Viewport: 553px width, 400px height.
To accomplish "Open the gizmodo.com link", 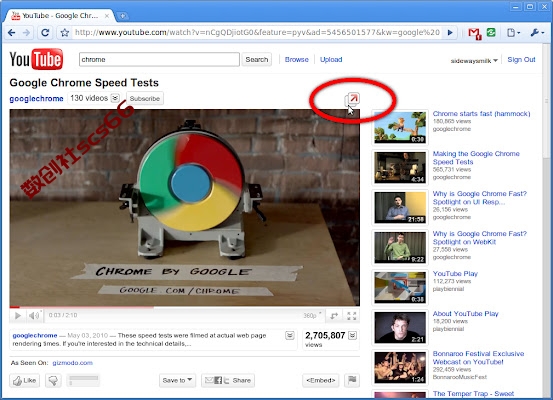I will tap(73, 363).
